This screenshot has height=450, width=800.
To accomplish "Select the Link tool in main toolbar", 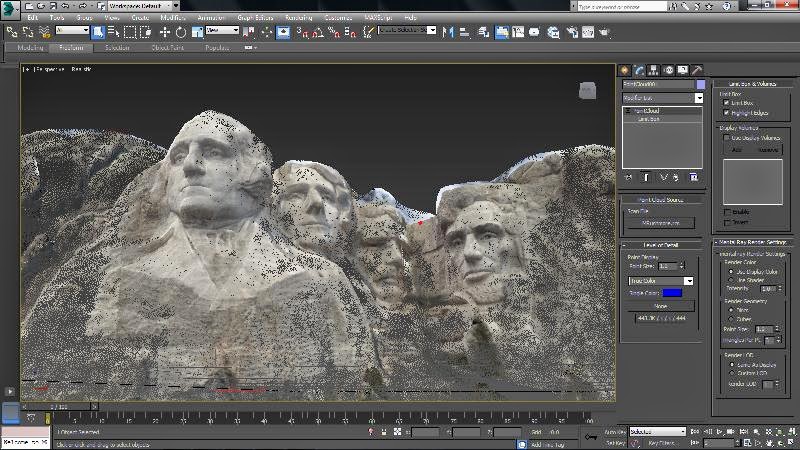I will [12, 32].
